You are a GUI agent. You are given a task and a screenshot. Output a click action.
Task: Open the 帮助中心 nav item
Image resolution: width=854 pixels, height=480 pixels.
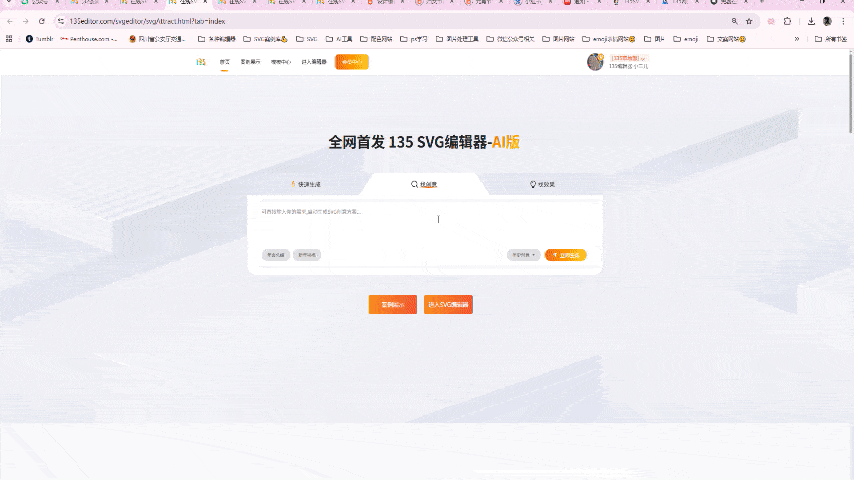281,62
